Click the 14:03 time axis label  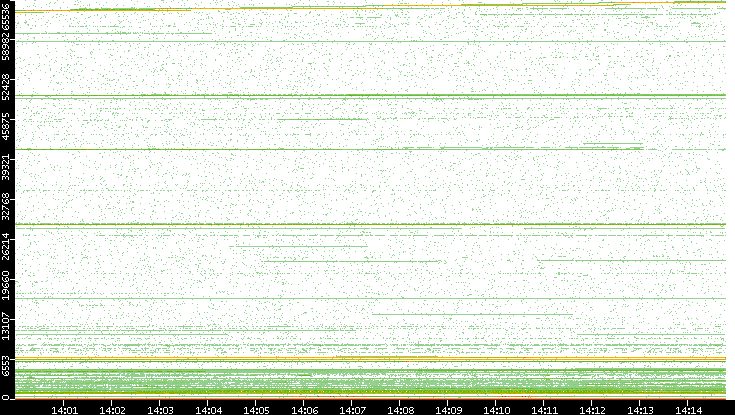[x=160, y=410]
